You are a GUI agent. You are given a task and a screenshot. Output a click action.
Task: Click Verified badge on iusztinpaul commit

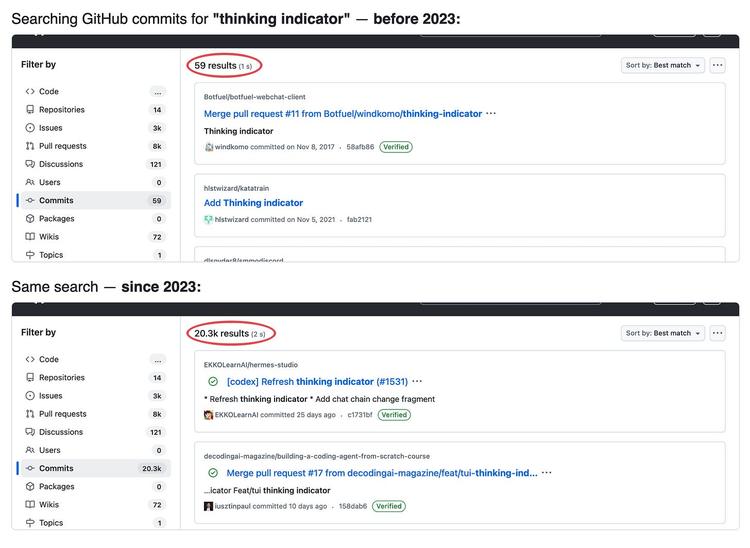point(389,506)
